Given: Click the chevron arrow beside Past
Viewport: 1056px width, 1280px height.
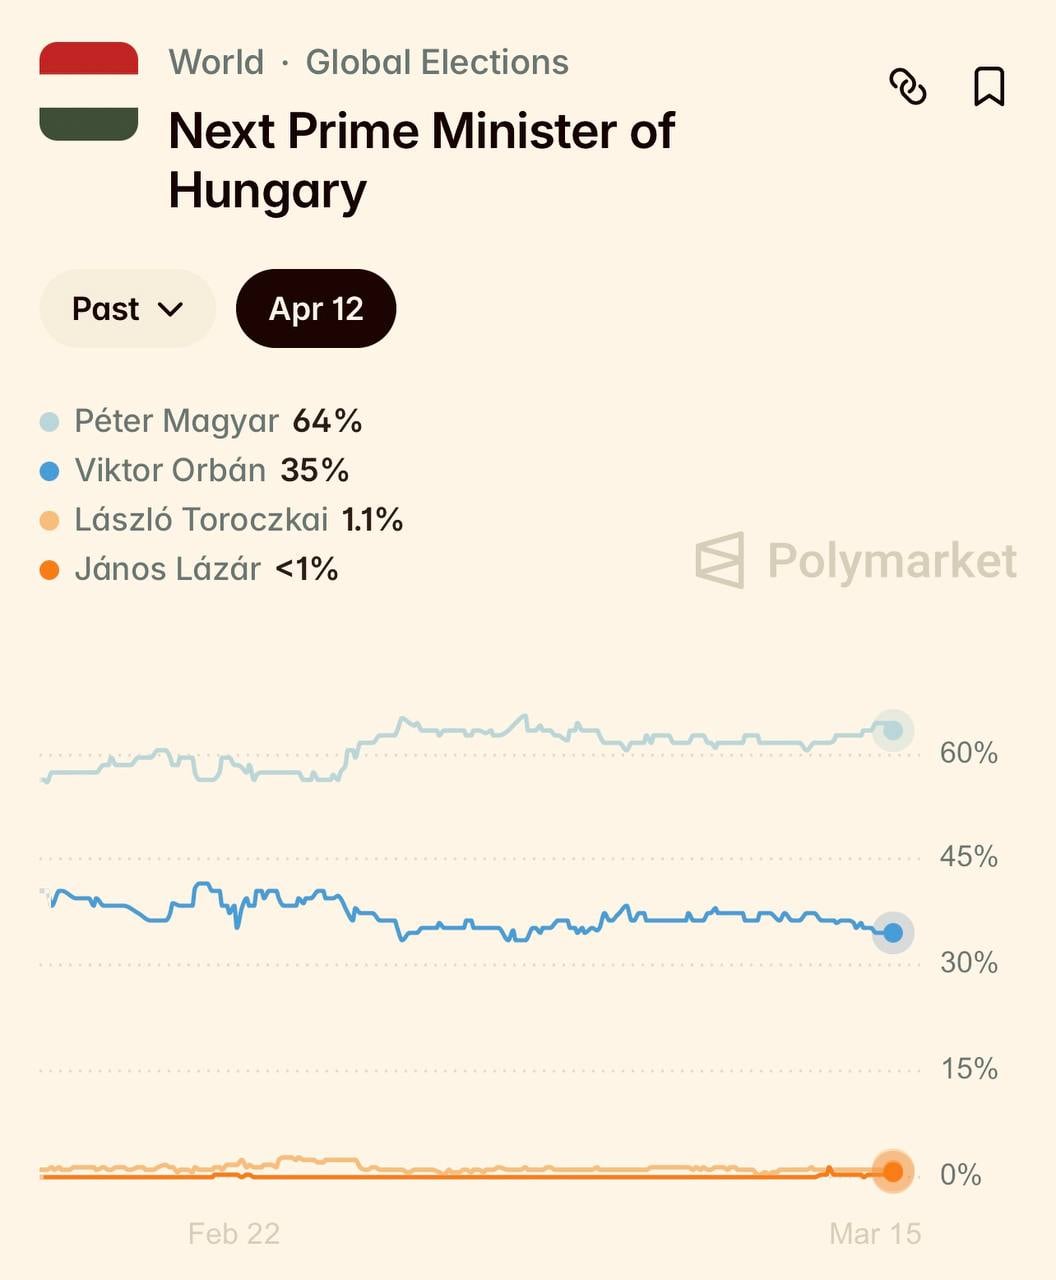Looking at the screenshot, I should (171, 309).
